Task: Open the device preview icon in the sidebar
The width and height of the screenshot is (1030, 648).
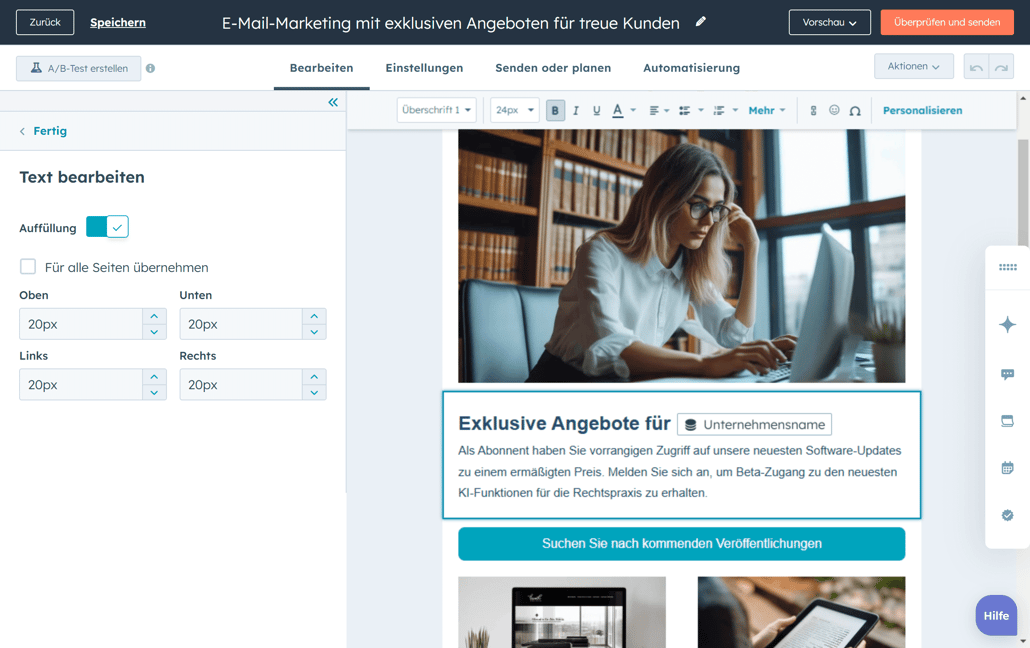Action: (1007, 420)
